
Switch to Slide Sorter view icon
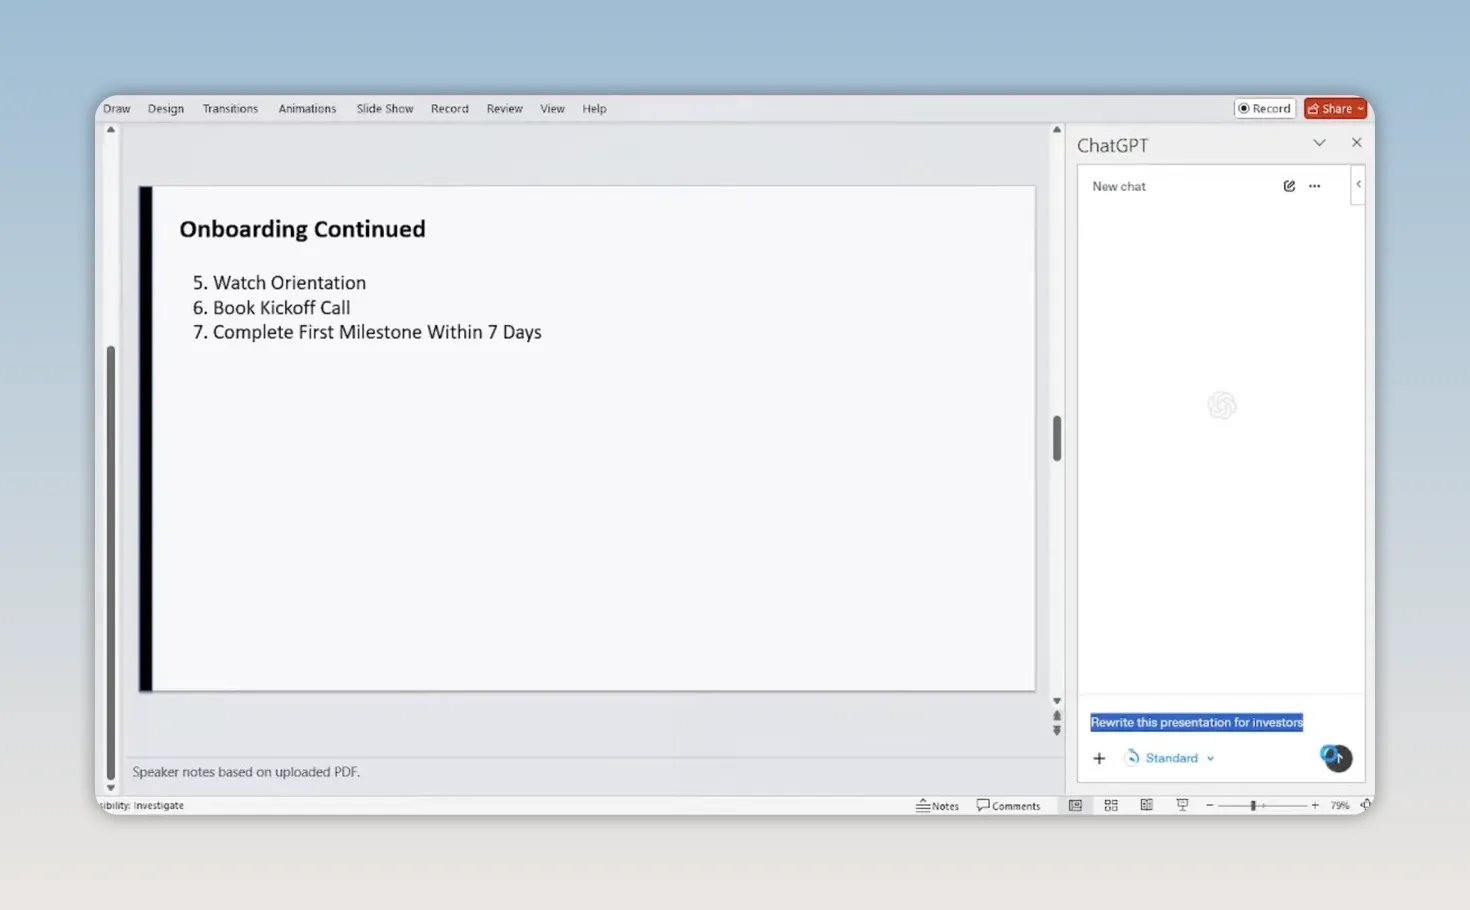1111,805
